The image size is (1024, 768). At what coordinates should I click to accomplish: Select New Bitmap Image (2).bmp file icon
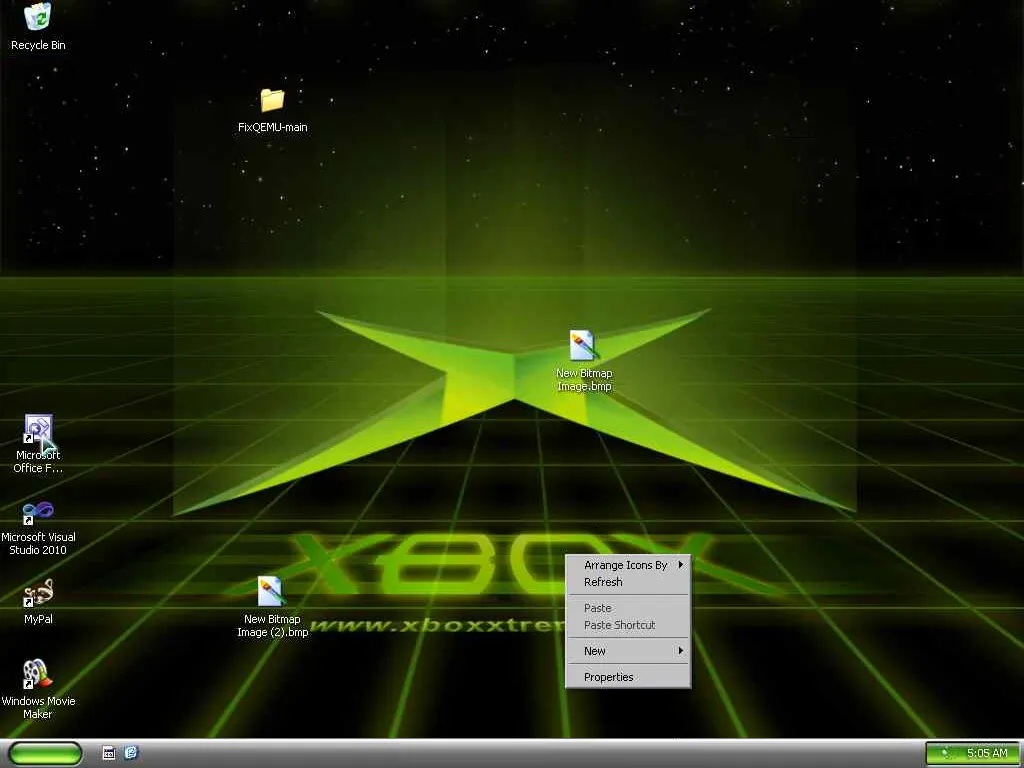pos(270,591)
